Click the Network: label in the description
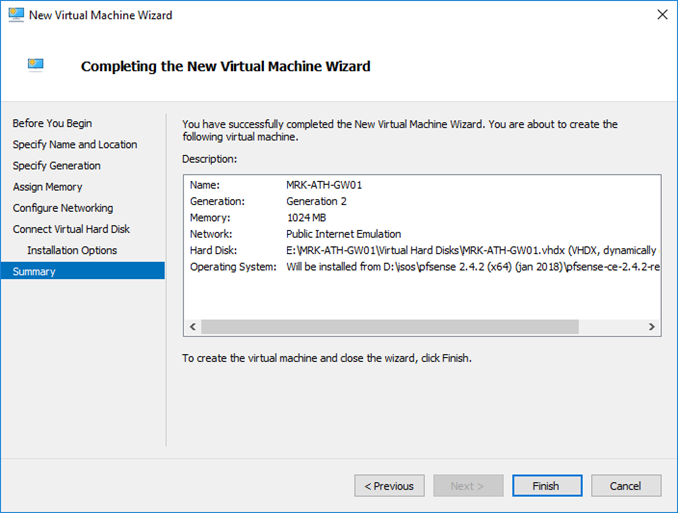 click(211, 234)
